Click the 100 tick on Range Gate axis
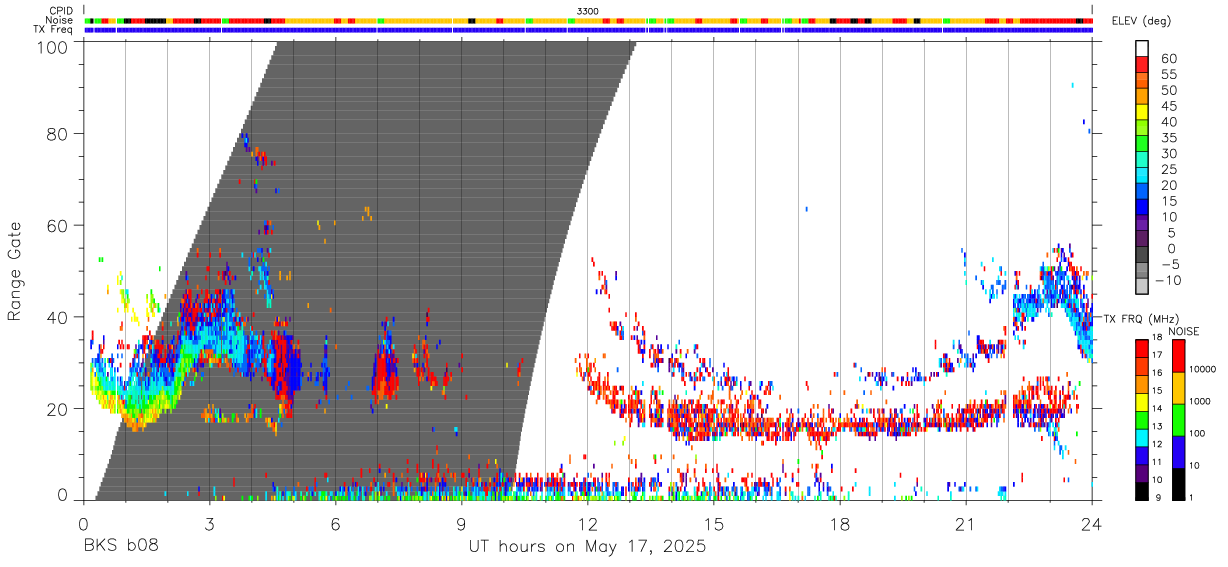Image resolution: width=1228 pixels, height=567 pixels. [x=52, y=45]
